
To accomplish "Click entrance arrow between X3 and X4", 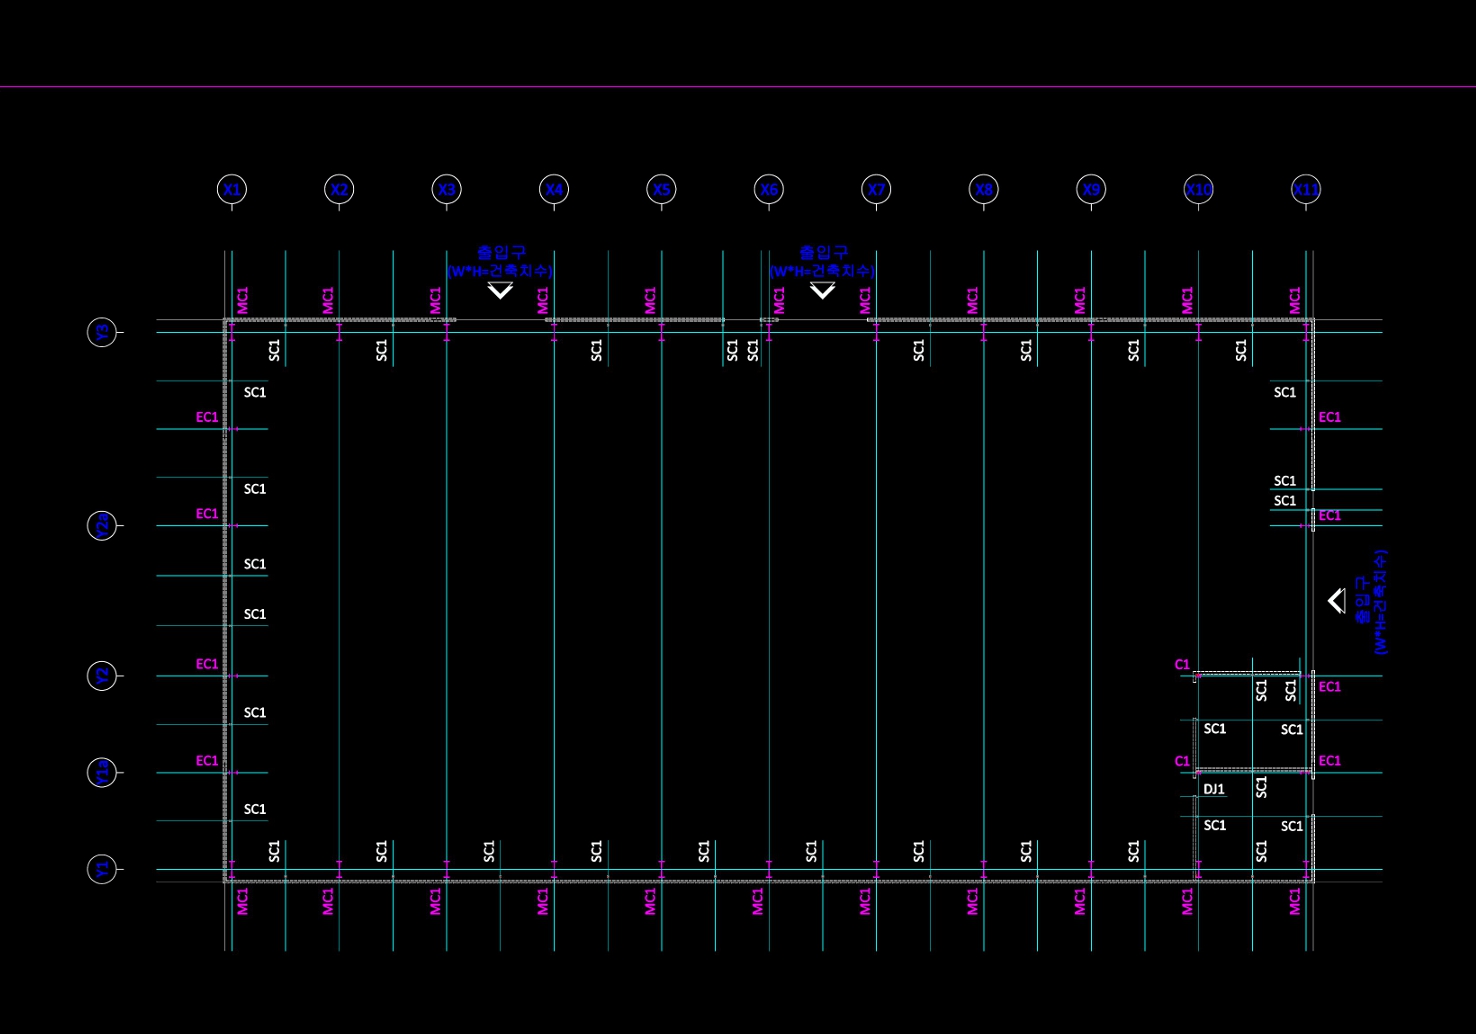I will 500,291.
